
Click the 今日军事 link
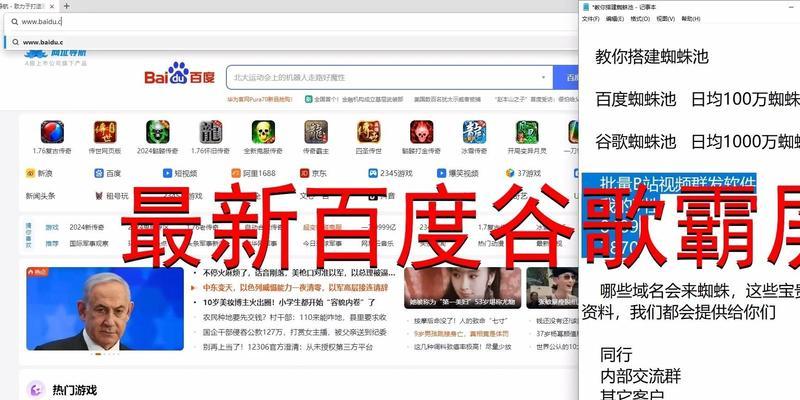click(x=320, y=244)
